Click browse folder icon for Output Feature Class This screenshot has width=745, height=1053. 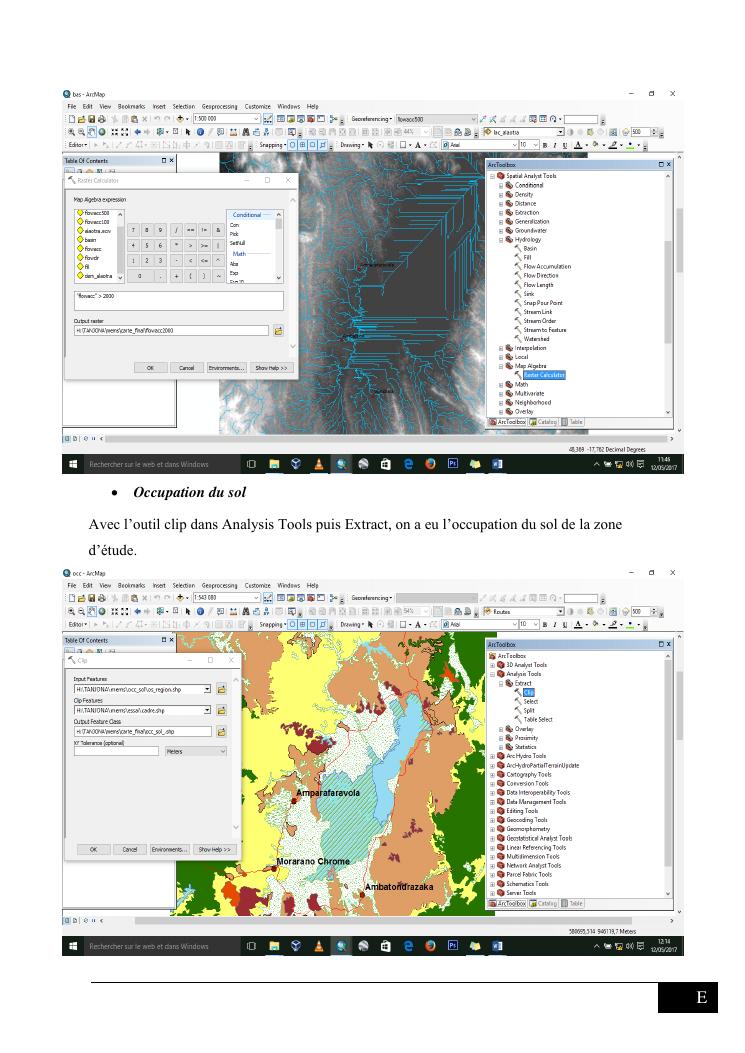pos(221,731)
